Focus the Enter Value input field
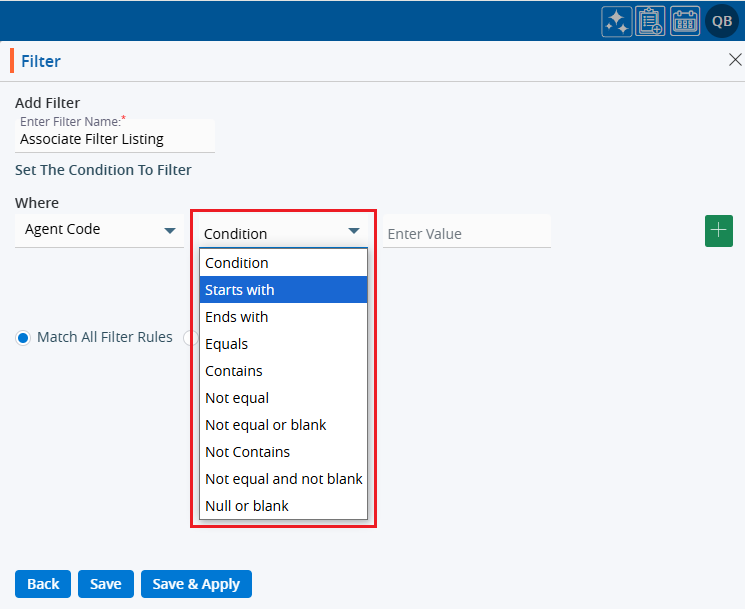 466,234
